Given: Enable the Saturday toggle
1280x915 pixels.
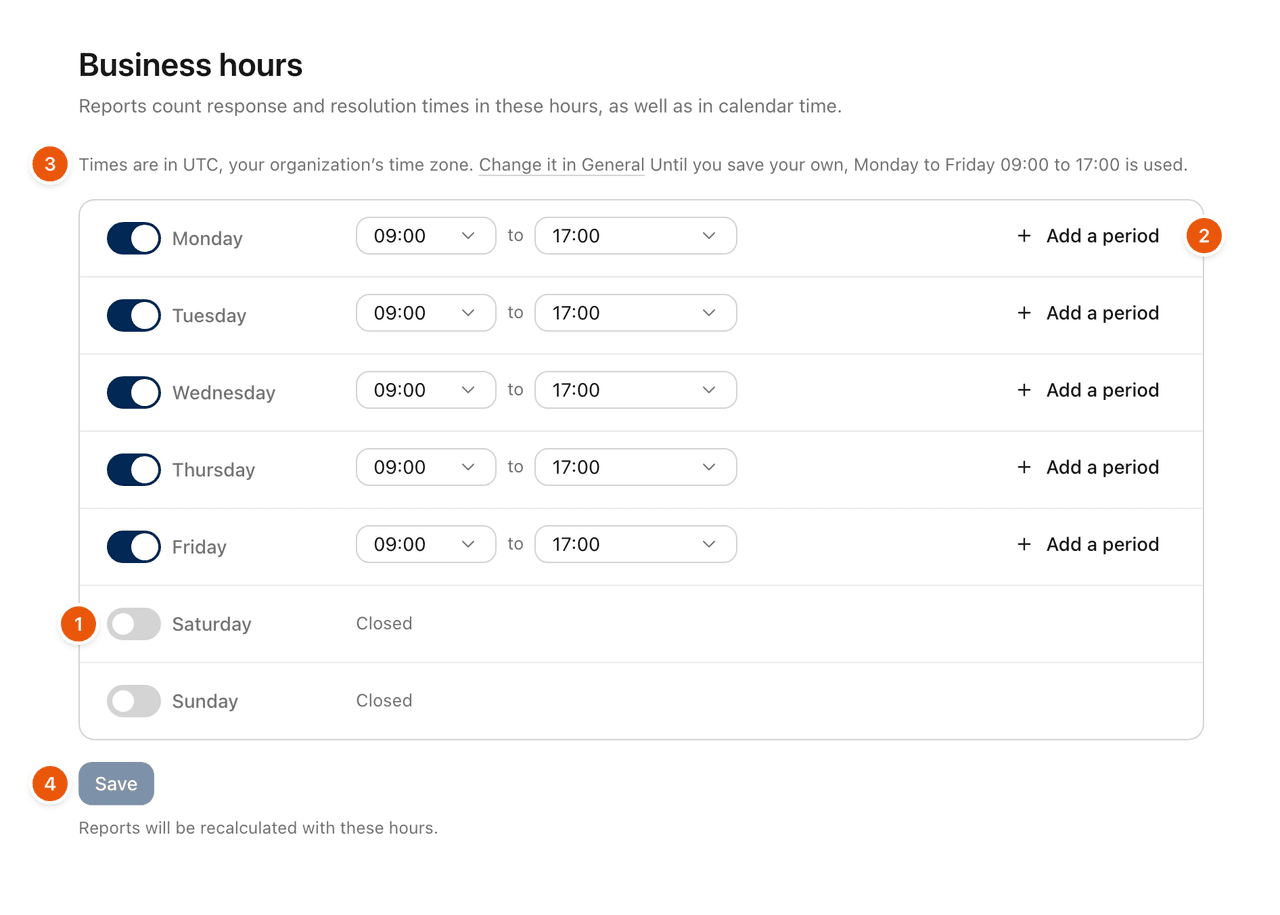Looking at the screenshot, I should coord(134,623).
